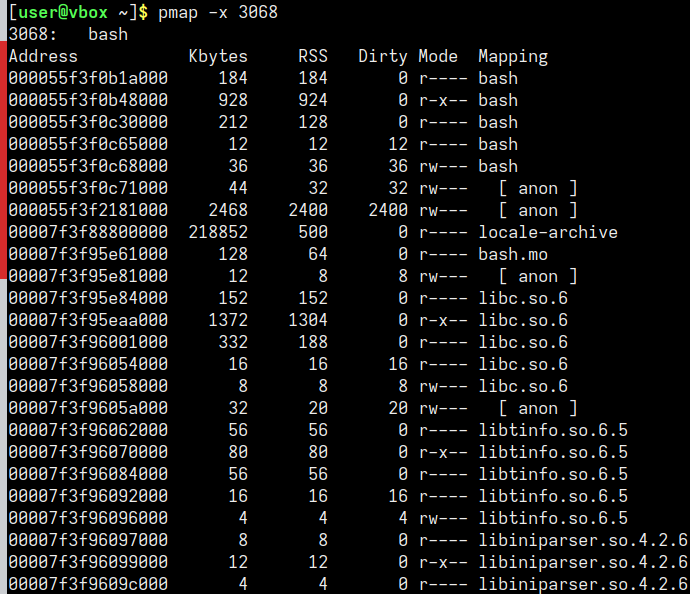The image size is (690, 594).
Task: Click the Mode column header
Action: [x=438, y=56]
